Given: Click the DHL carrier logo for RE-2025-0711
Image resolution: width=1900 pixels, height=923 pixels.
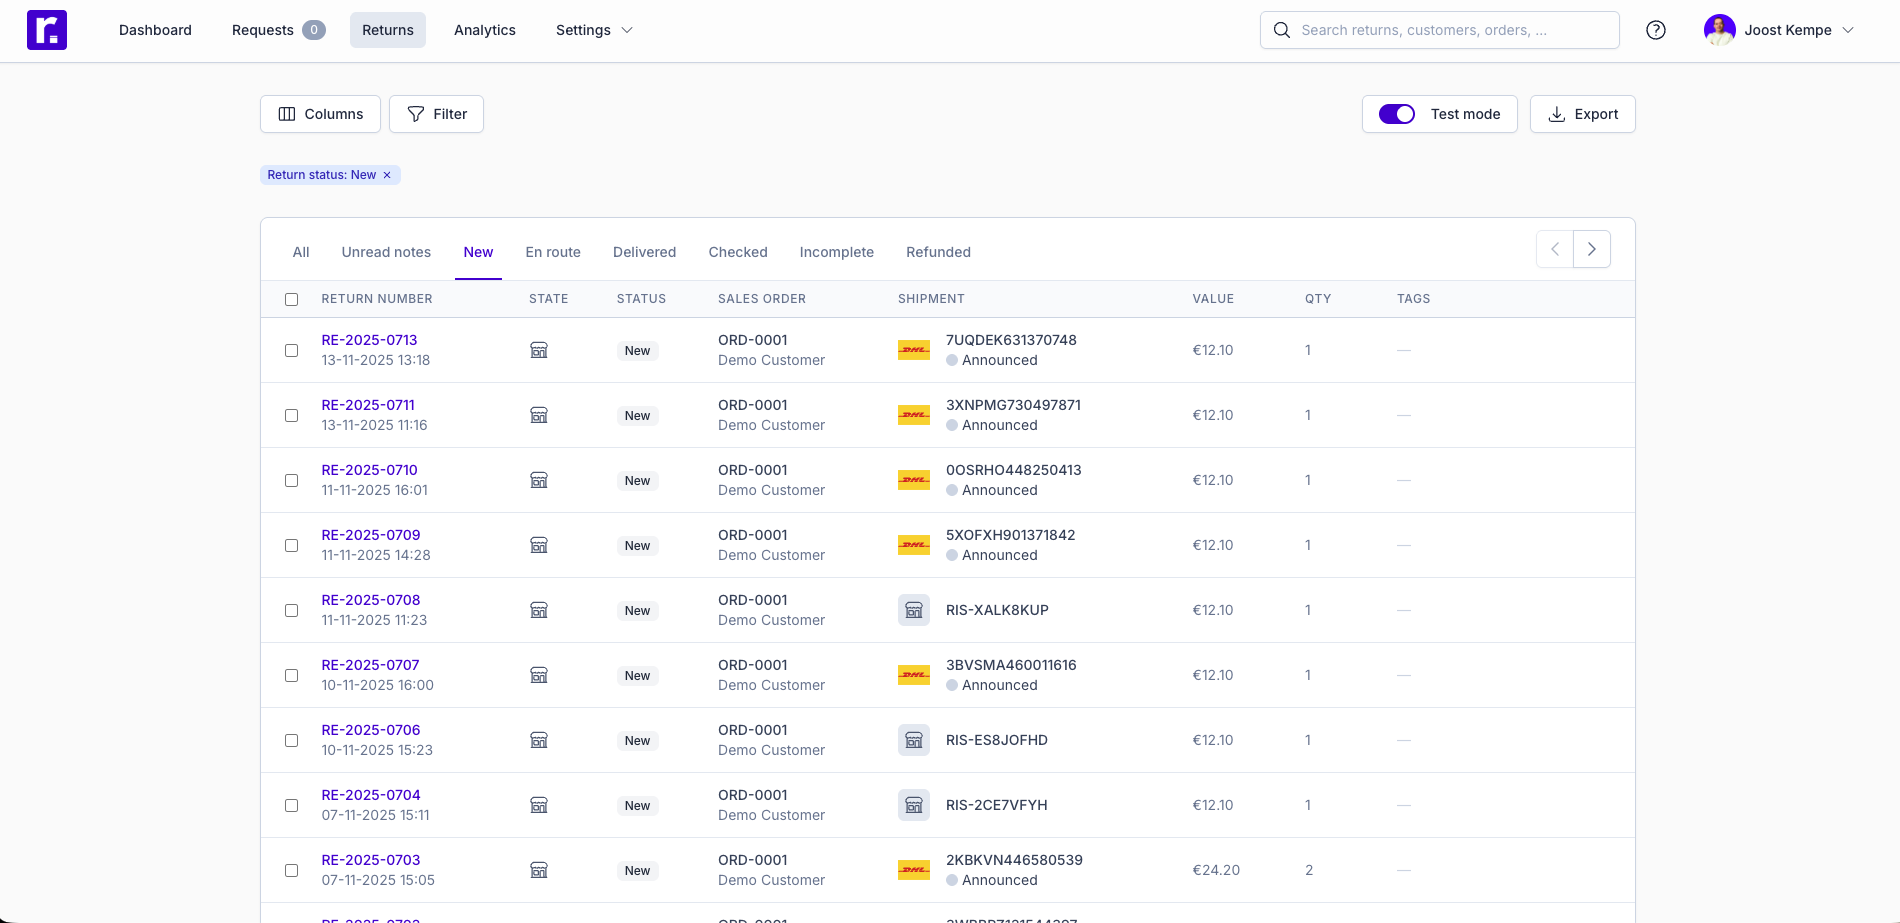Looking at the screenshot, I should [914, 415].
